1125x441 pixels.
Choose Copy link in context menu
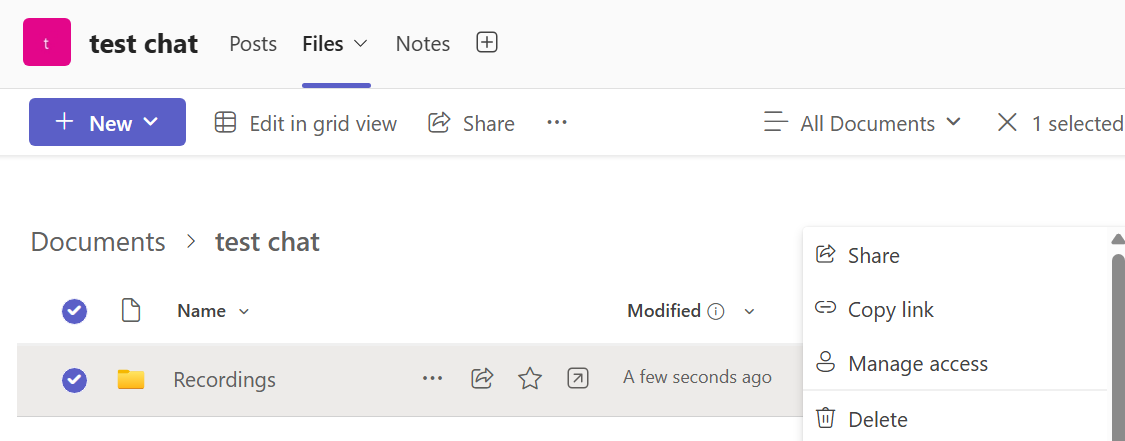point(890,310)
